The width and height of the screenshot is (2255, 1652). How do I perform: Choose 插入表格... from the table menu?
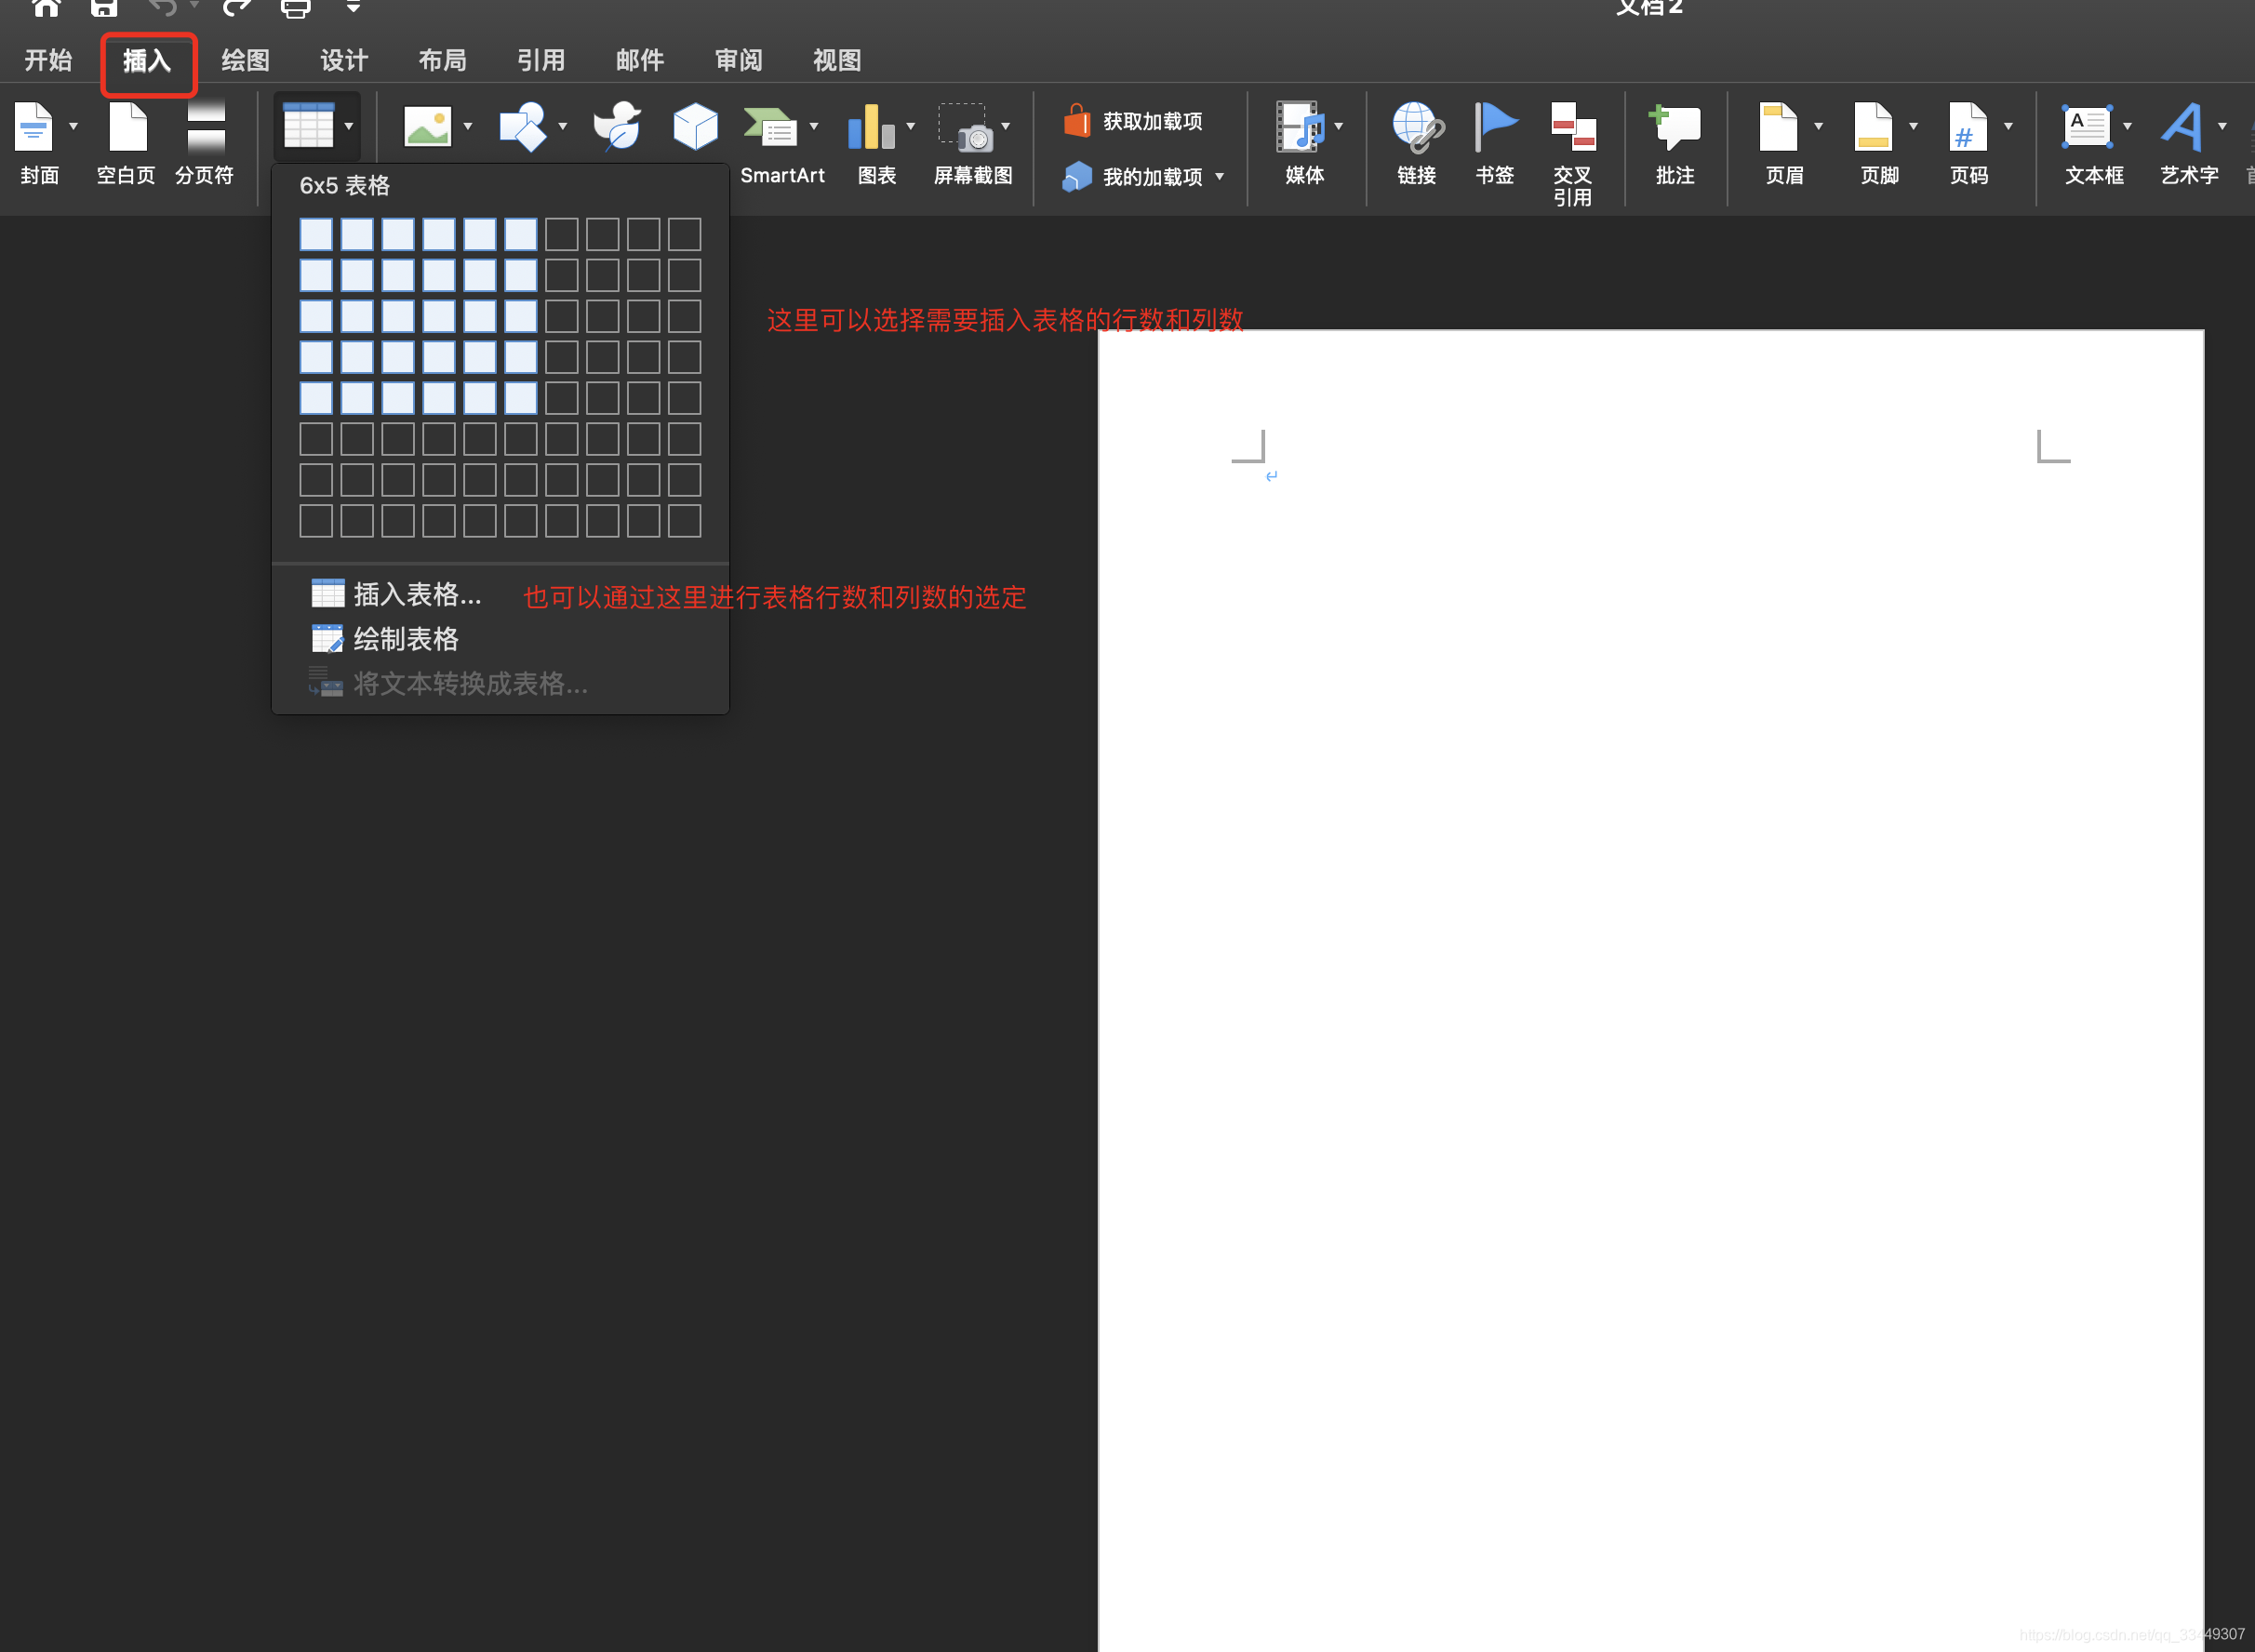tap(417, 595)
